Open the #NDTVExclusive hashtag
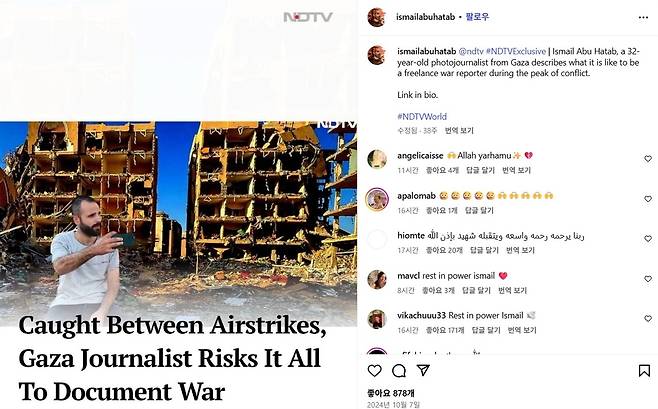658x409 pixels. click(x=516, y=51)
